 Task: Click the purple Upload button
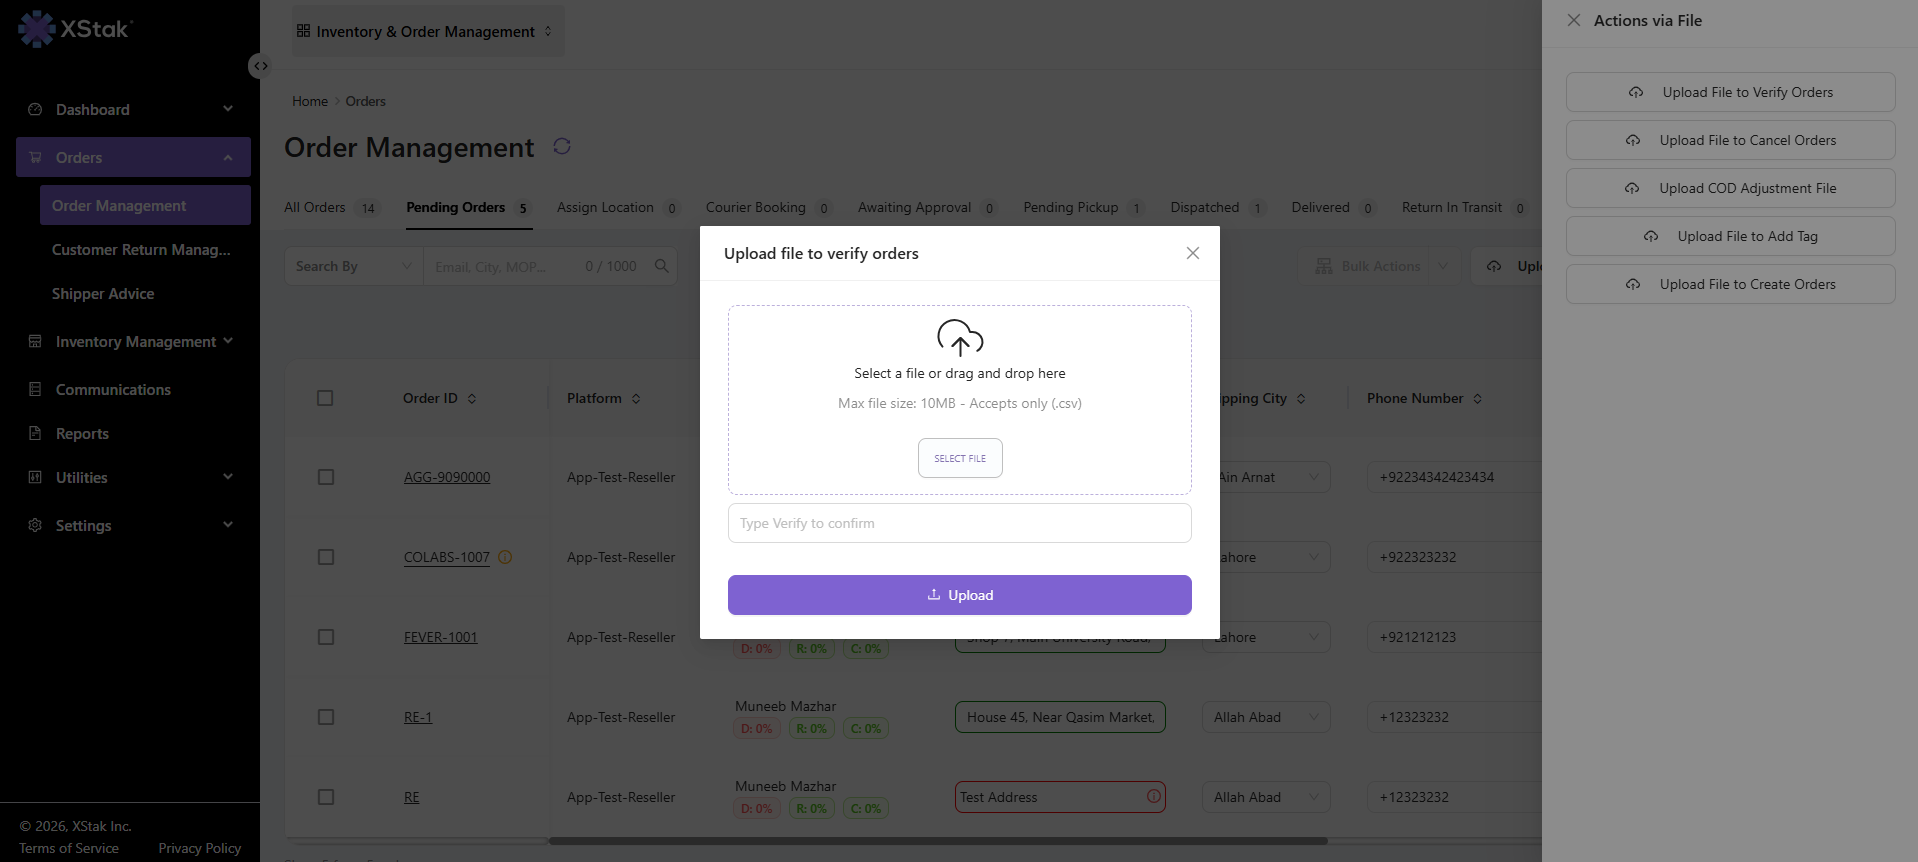(x=960, y=595)
